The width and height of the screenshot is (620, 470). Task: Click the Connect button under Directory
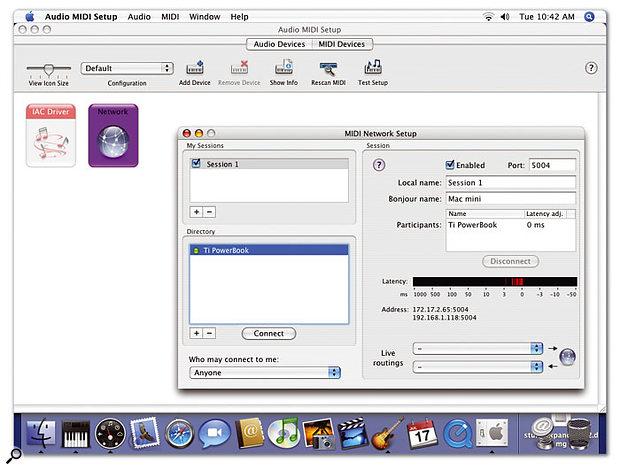click(x=268, y=333)
